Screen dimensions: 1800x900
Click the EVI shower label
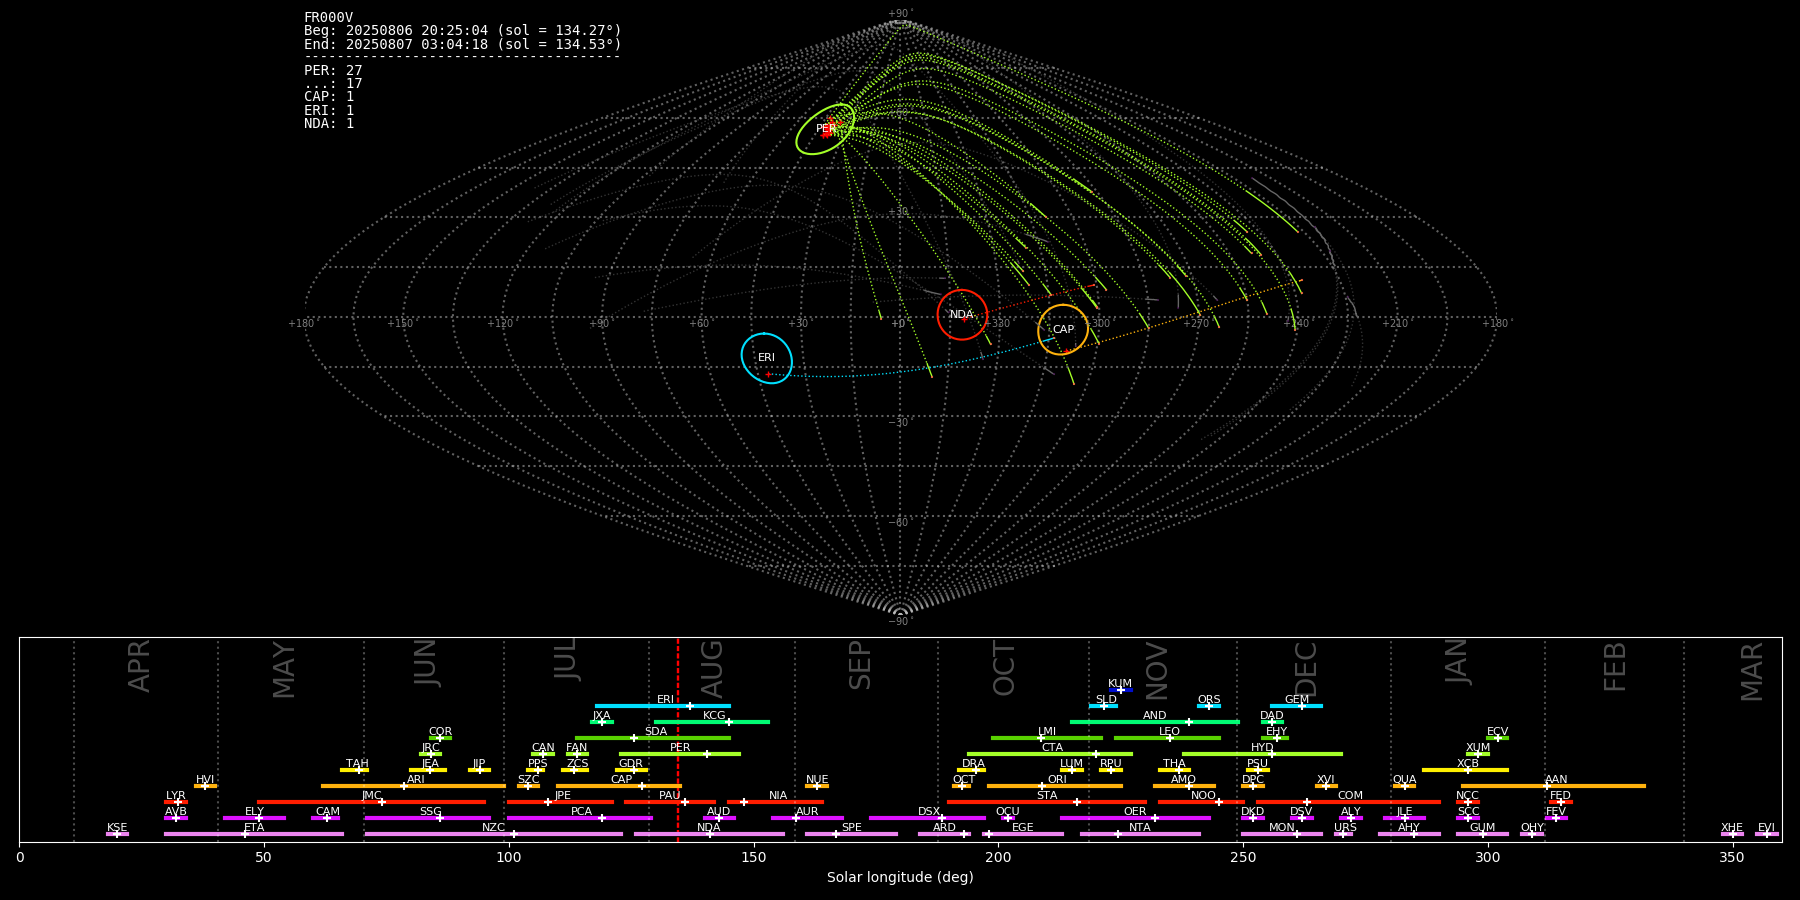(1767, 828)
